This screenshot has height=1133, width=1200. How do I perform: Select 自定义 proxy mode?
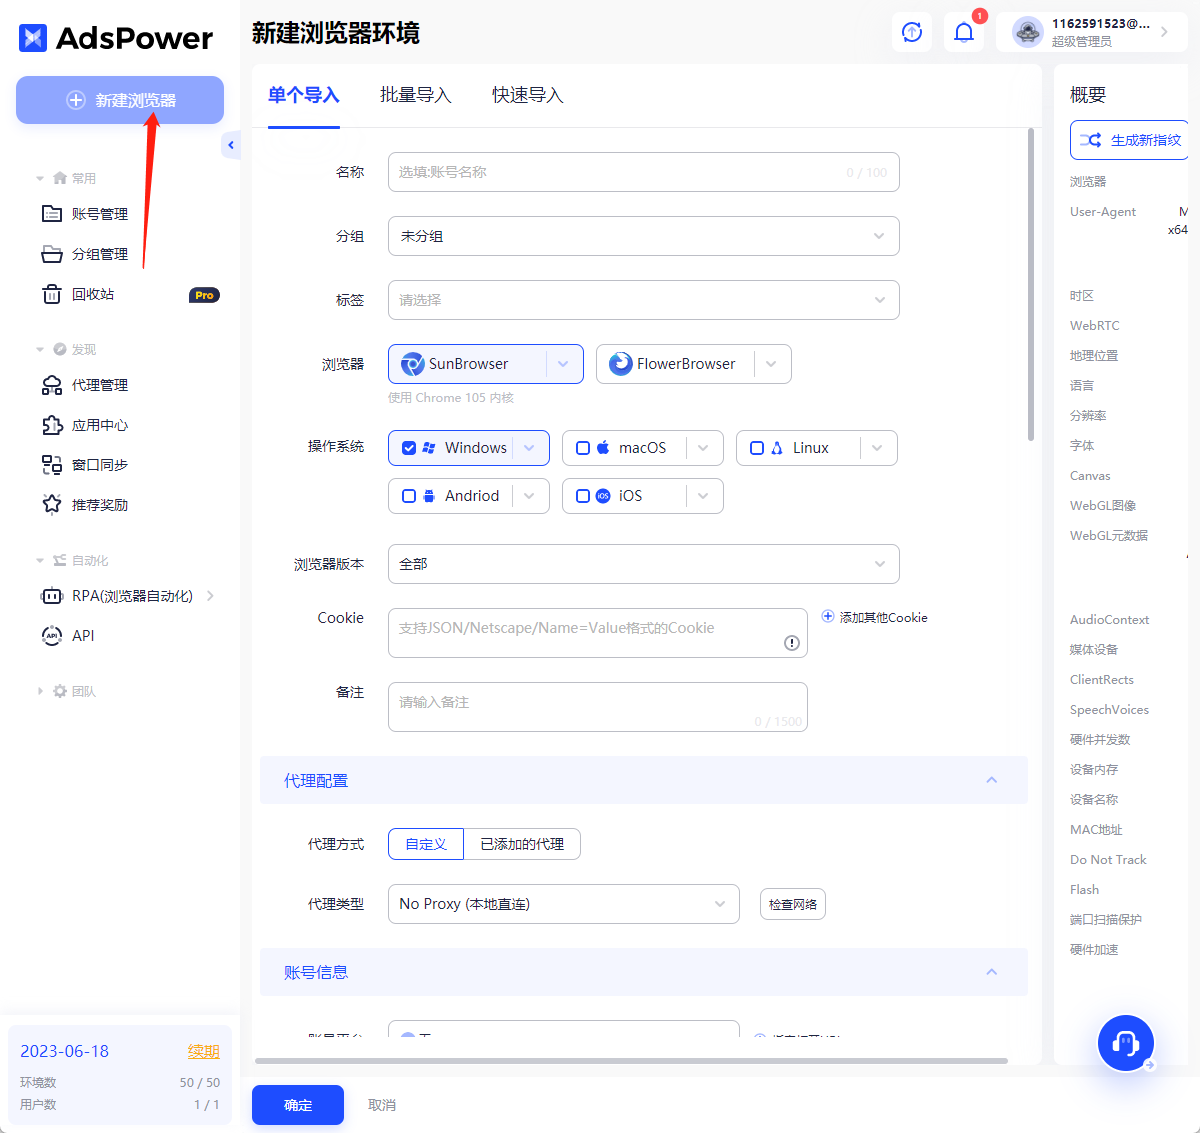426,844
